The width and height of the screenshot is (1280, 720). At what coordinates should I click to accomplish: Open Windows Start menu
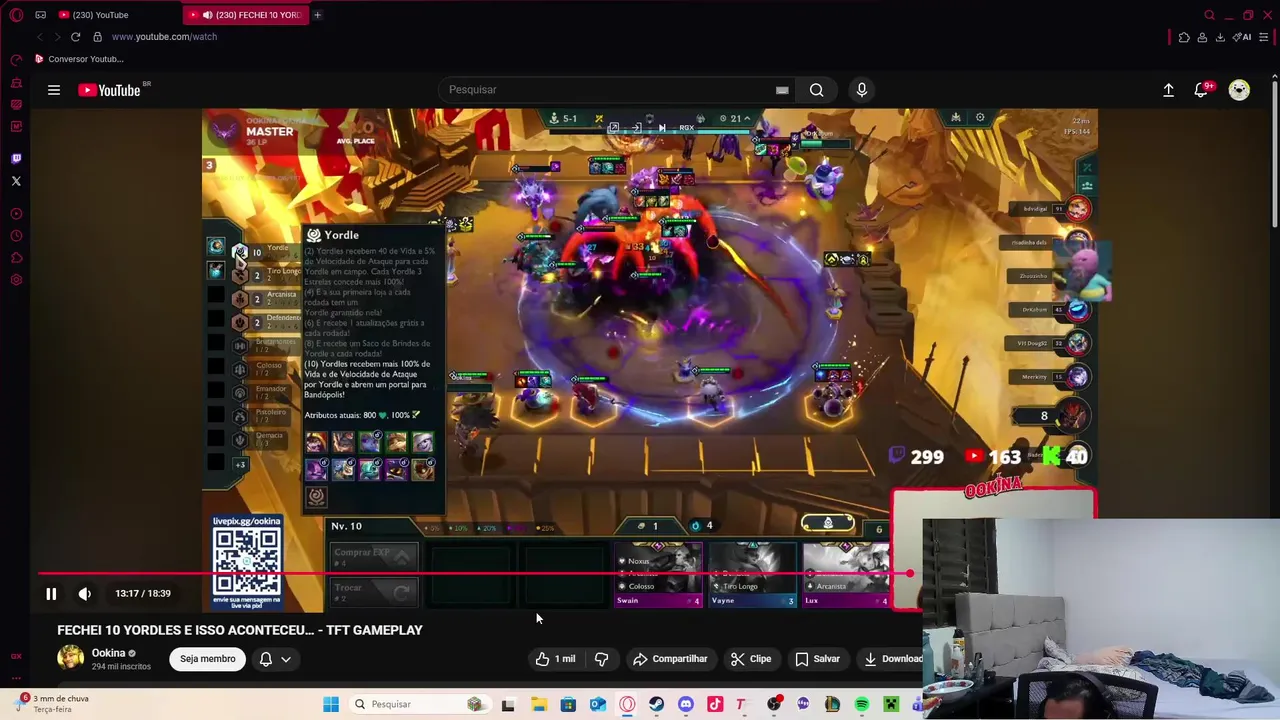tap(331, 705)
